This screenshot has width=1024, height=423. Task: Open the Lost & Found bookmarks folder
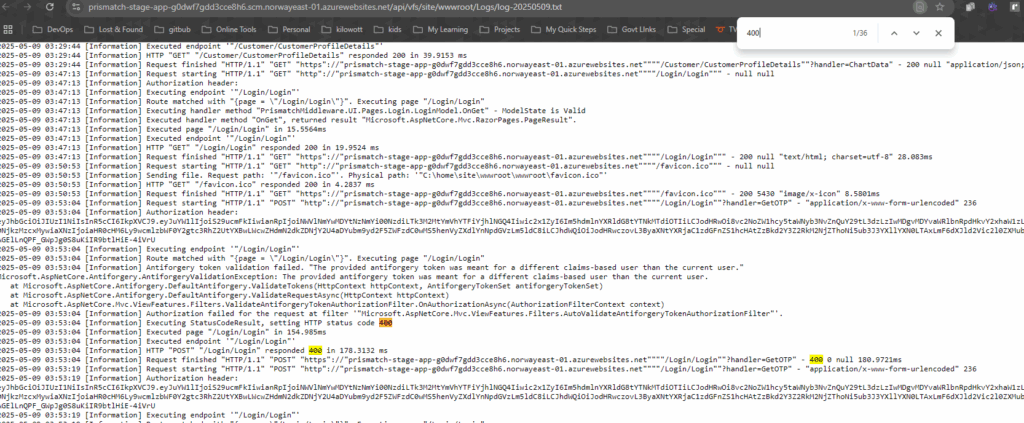click(x=114, y=29)
